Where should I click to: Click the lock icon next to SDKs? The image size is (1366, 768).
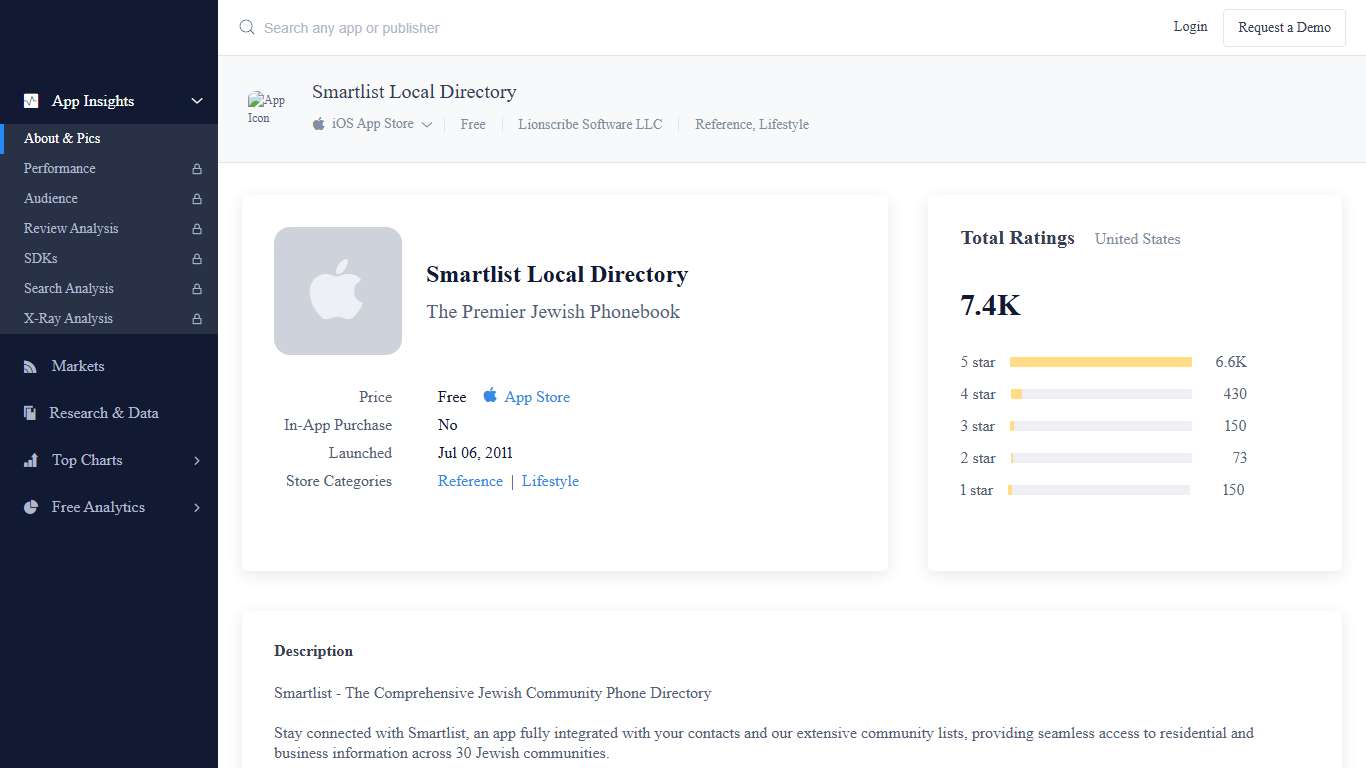199,258
